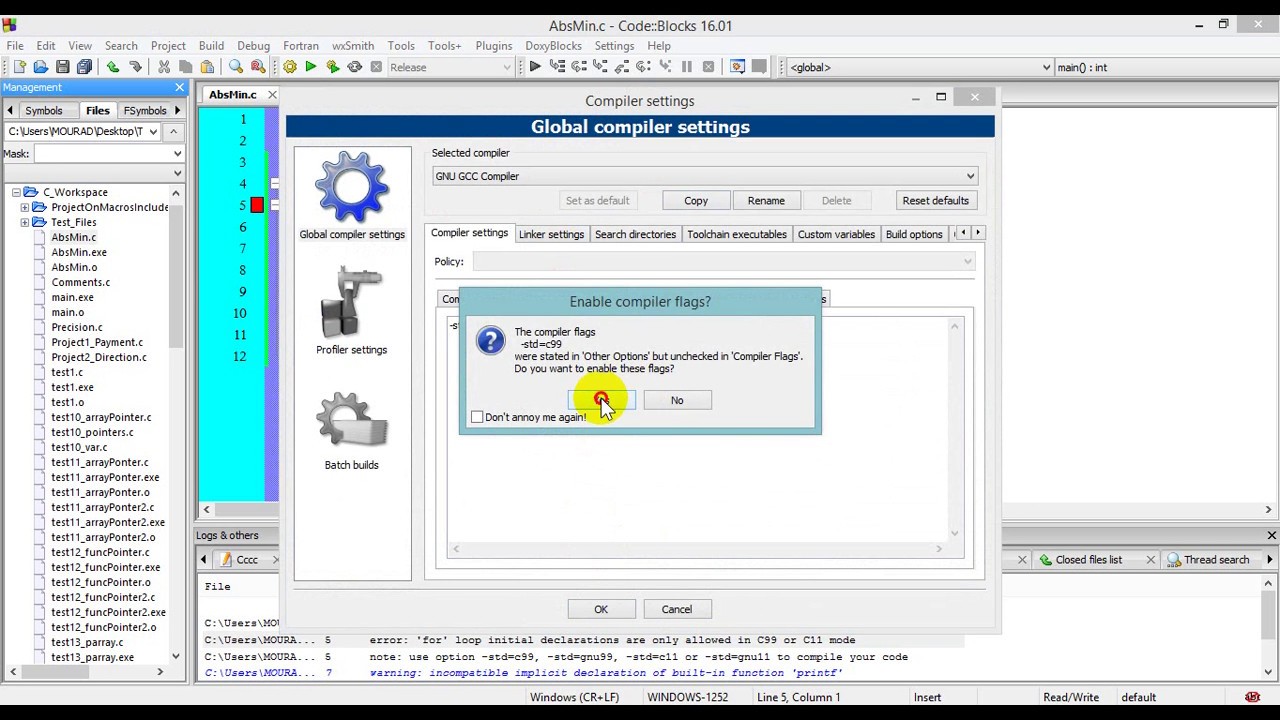This screenshot has height=720, width=1280.
Task: Switch to Search directories tab
Action: 635,234
